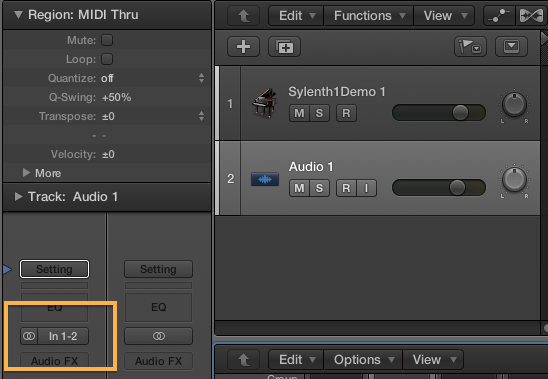The image size is (548, 379).
Task: Click the In 1-2 input button
Action: pos(63,336)
